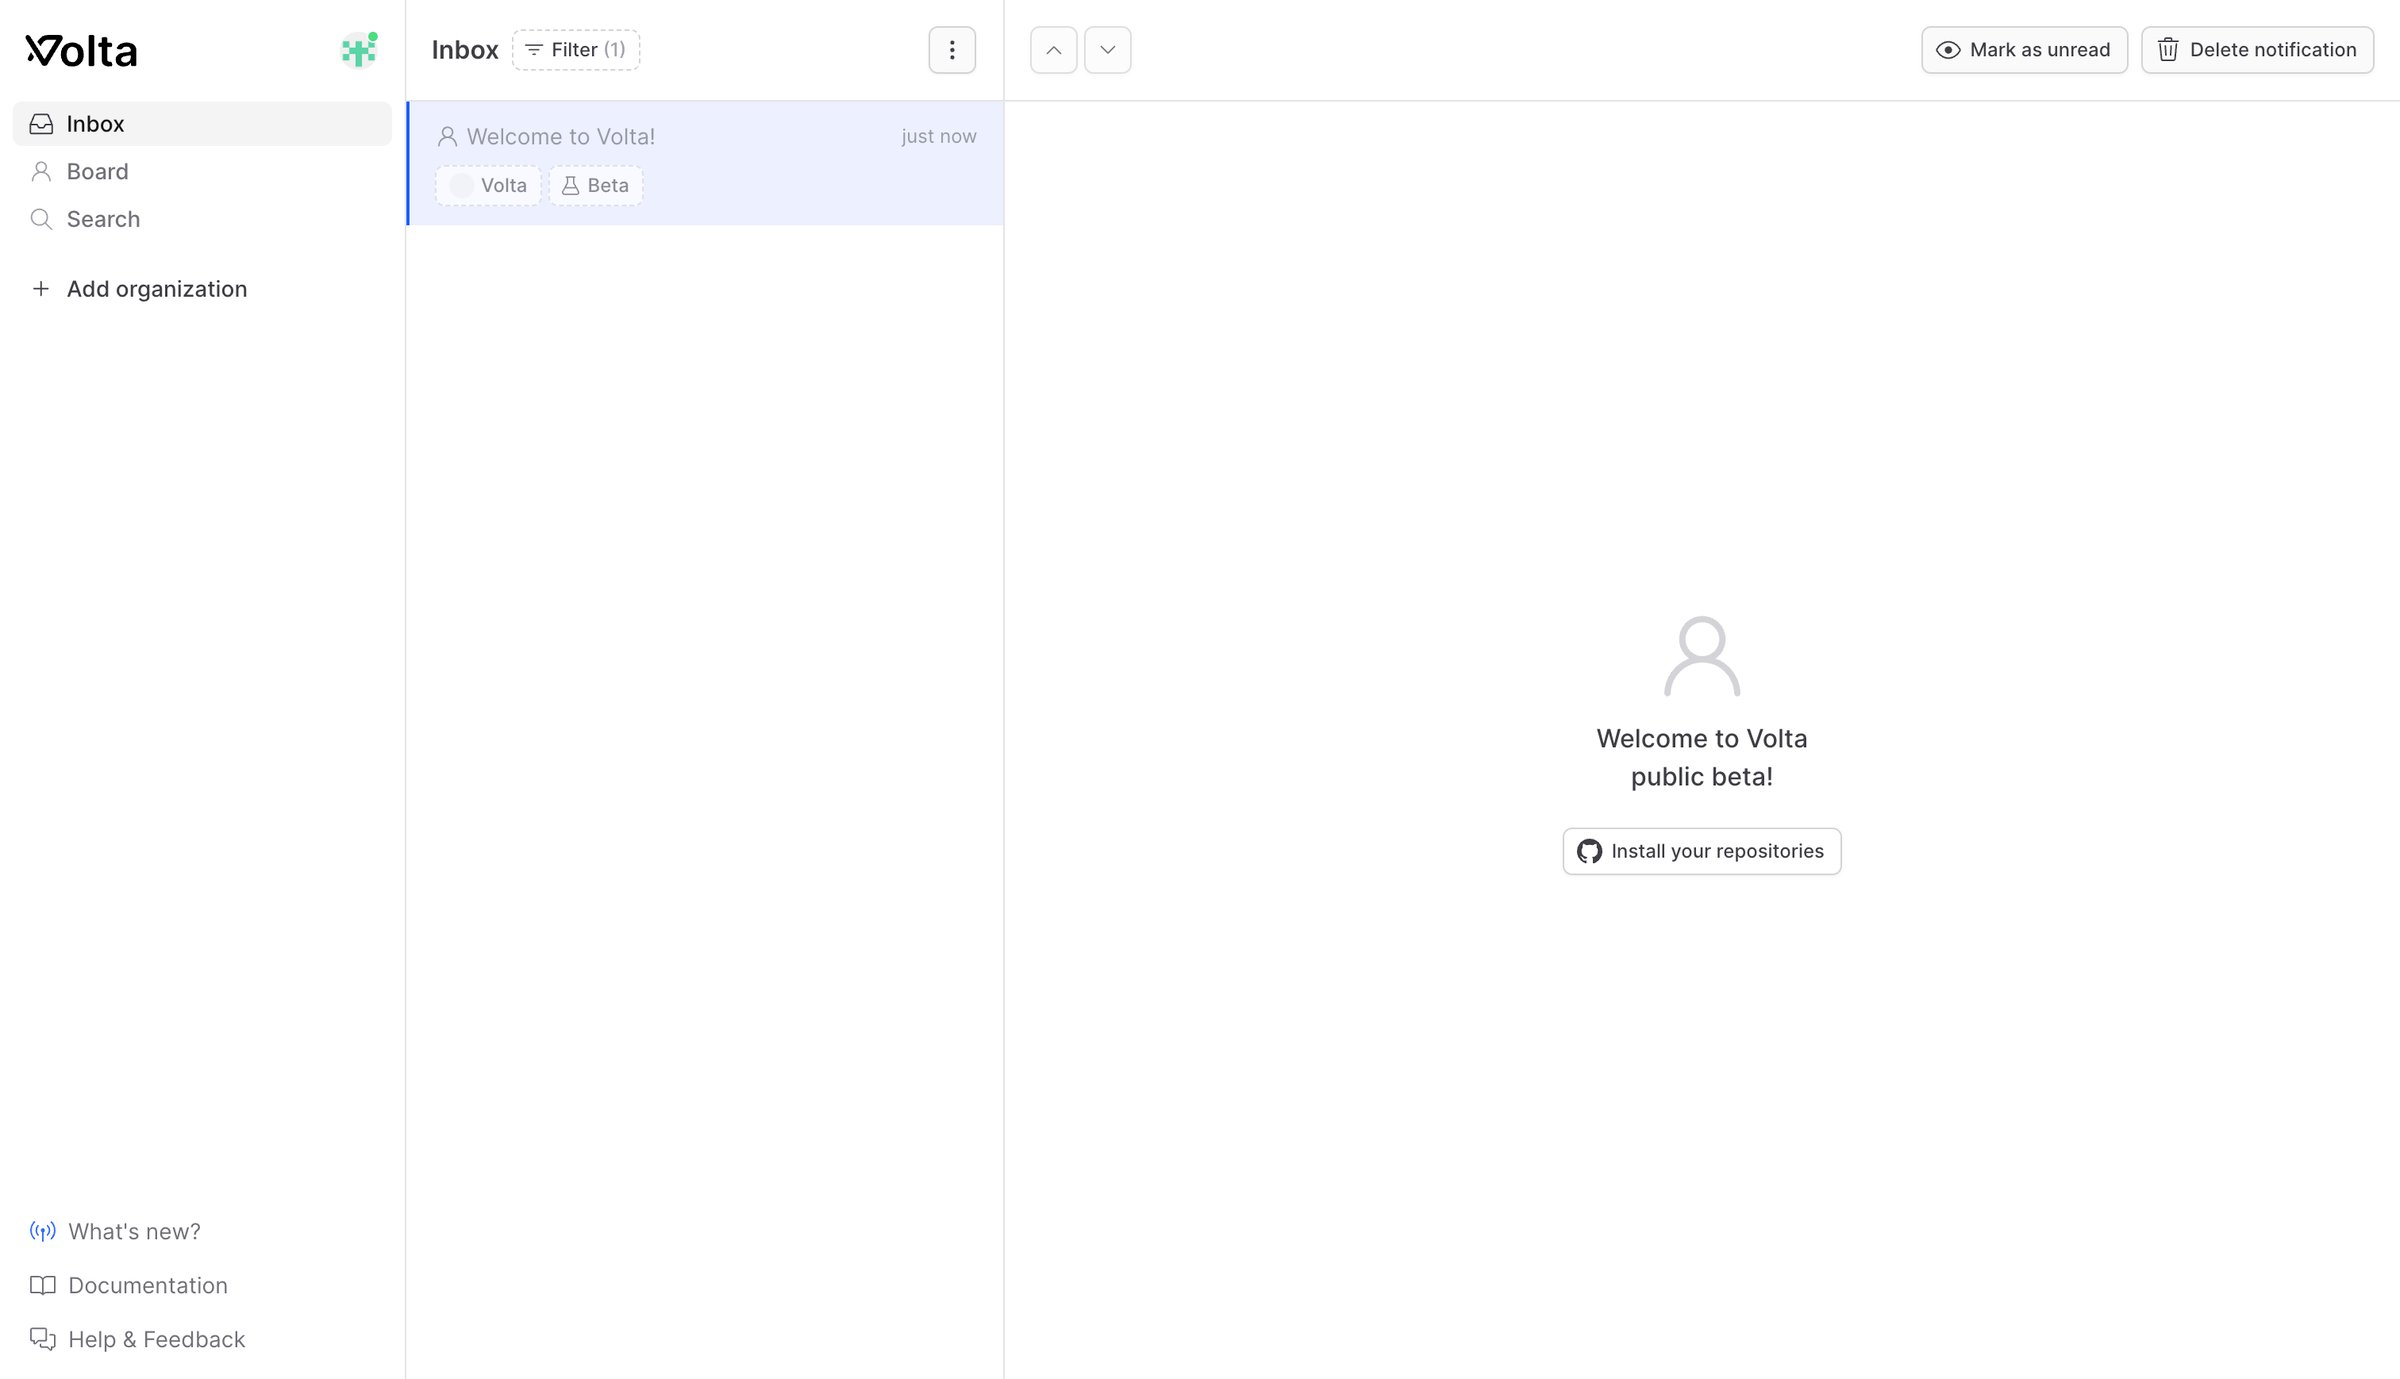Open What's new?
Viewport: 2400px width, 1379px height.
tap(115, 1231)
